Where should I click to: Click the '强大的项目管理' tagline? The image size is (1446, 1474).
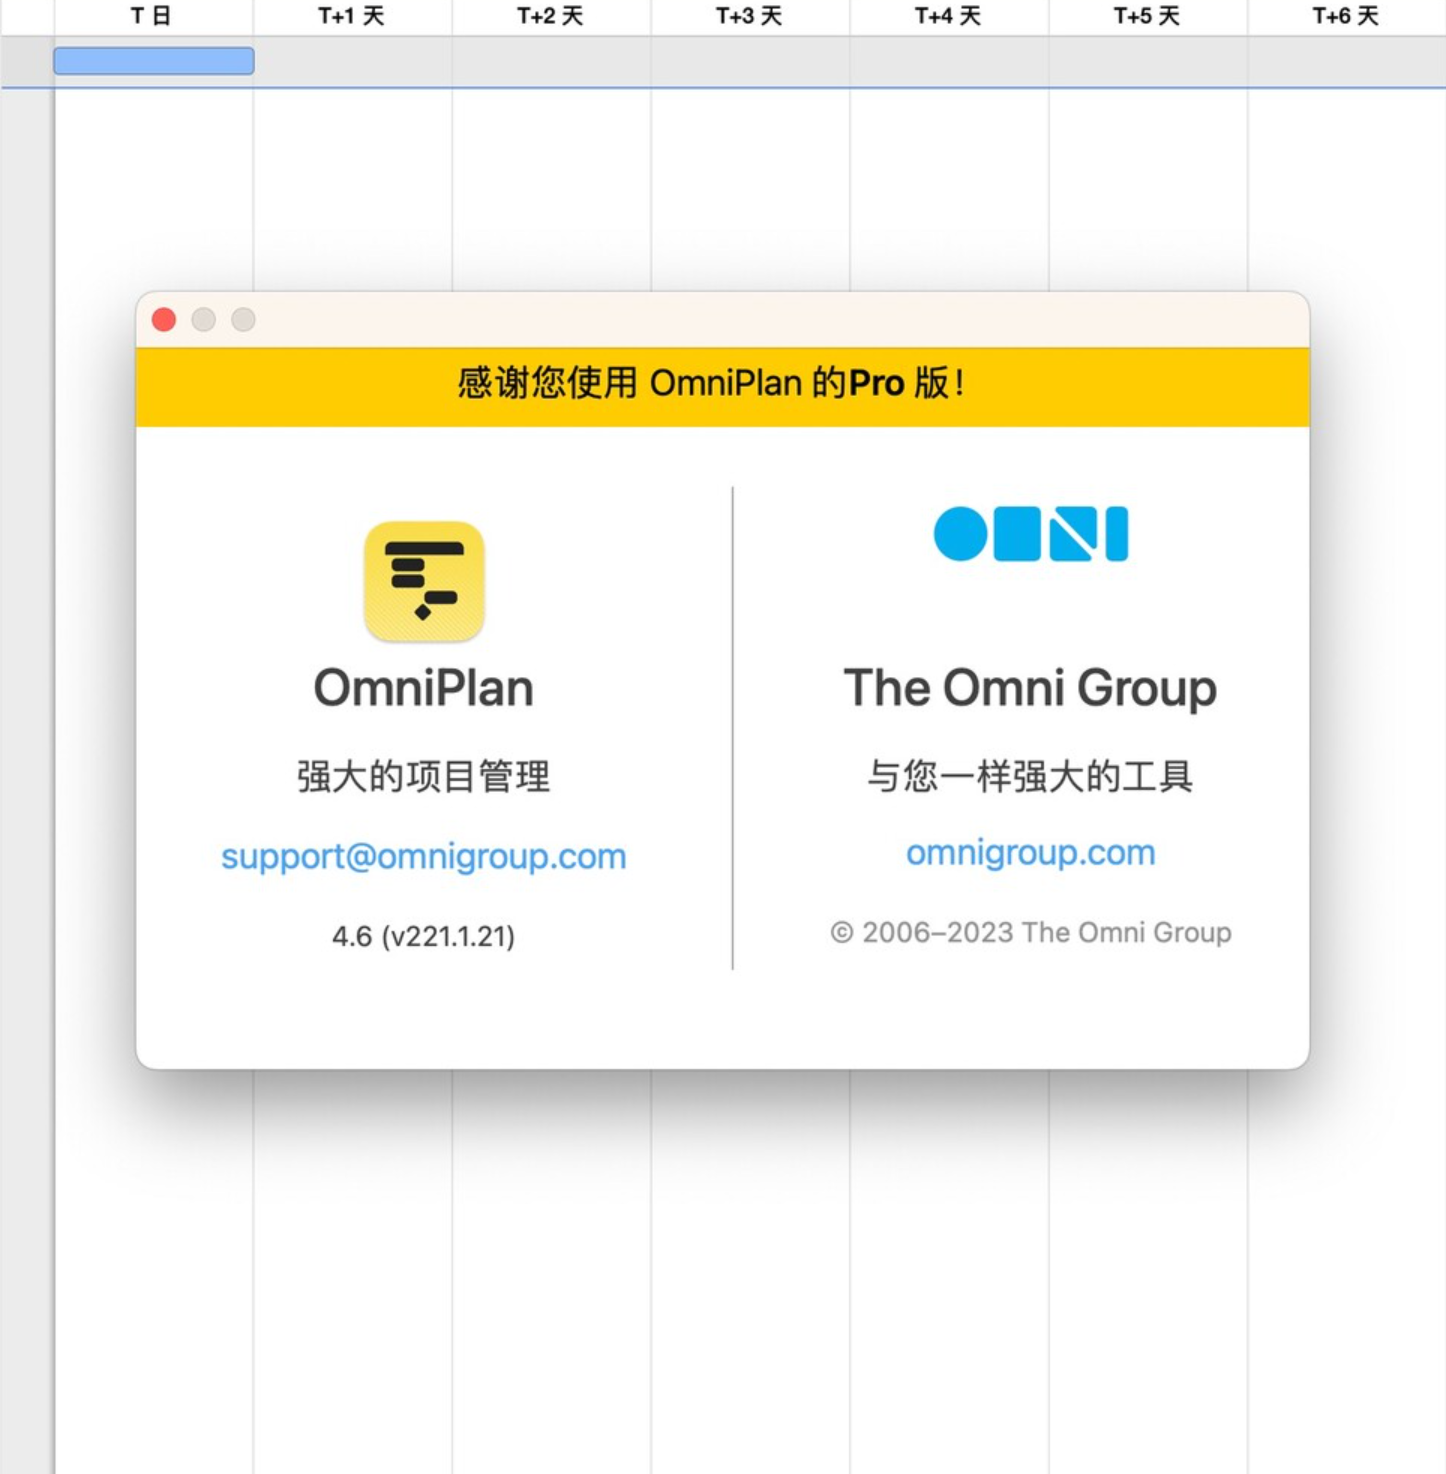tap(424, 776)
